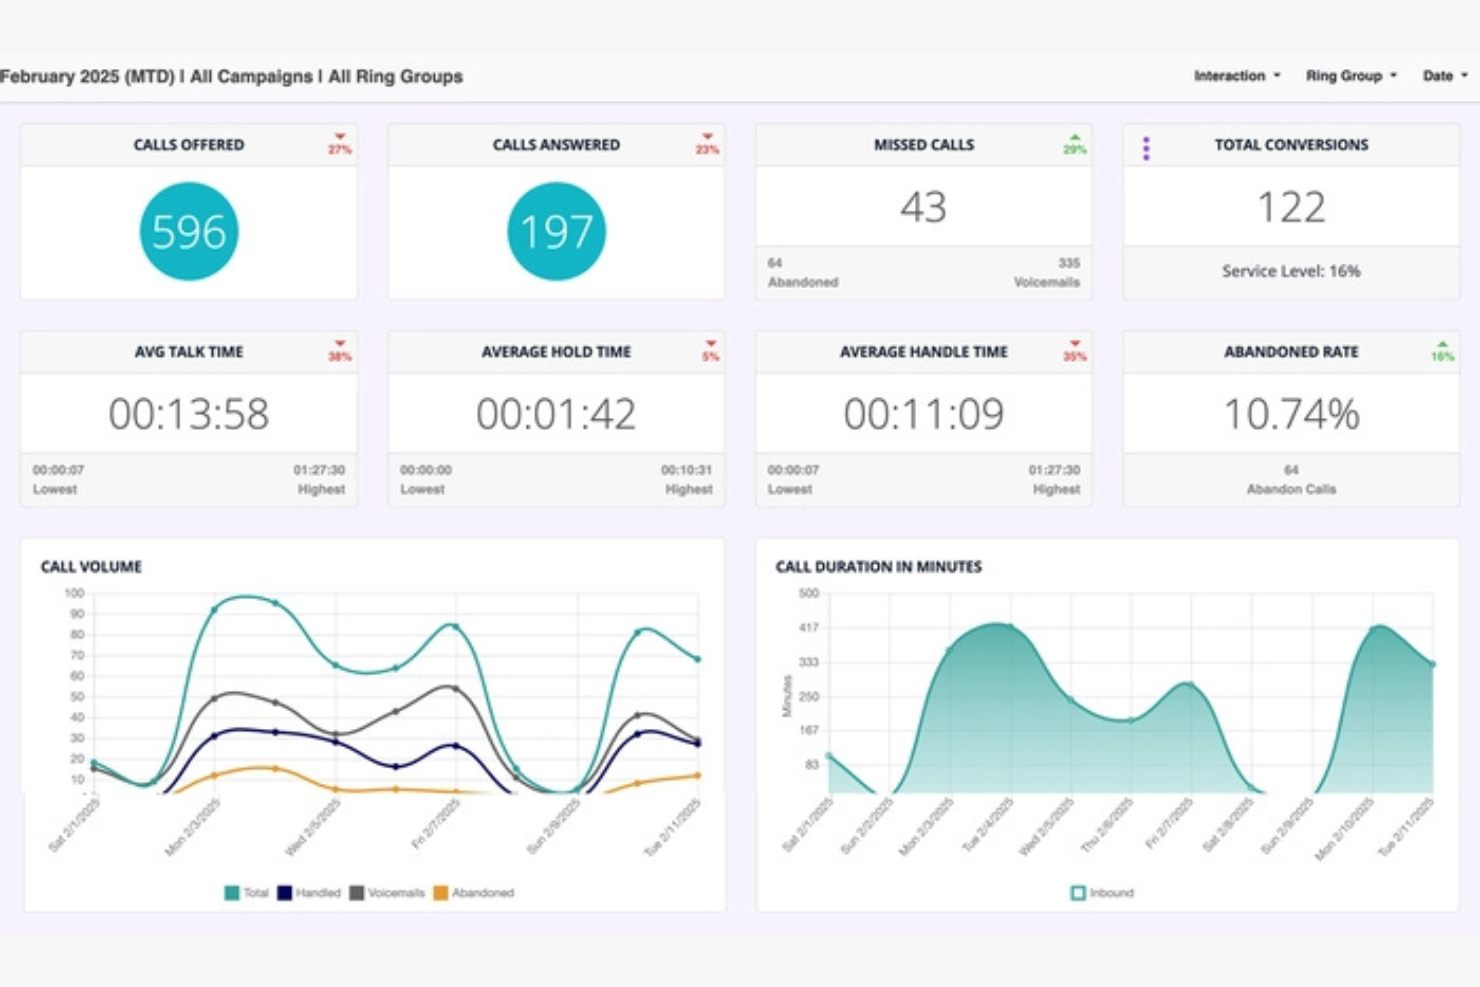Open the three-dot menu on Total Conversions
Viewport: 1480px width, 987px height.
pos(1146,149)
